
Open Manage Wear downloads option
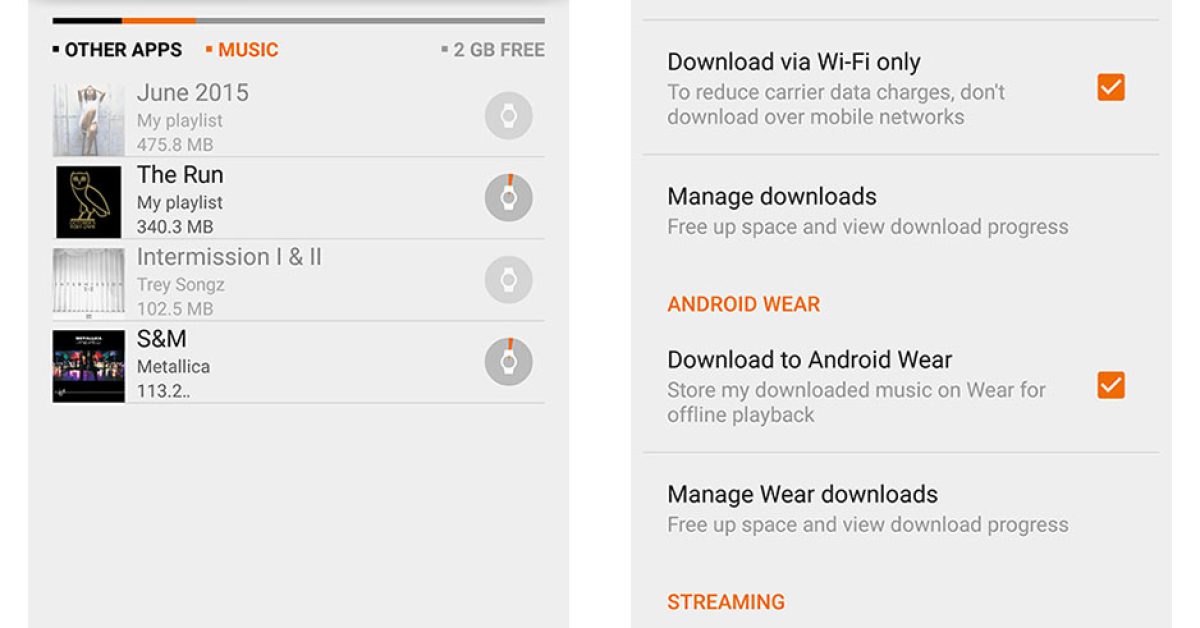pyautogui.click(x=802, y=494)
